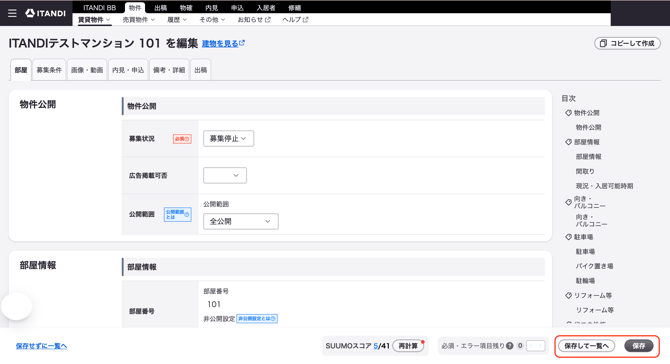This screenshot has height=364, width=670.
Task: Jump to 駐車場 heading in 目次
Action: click(x=583, y=237)
